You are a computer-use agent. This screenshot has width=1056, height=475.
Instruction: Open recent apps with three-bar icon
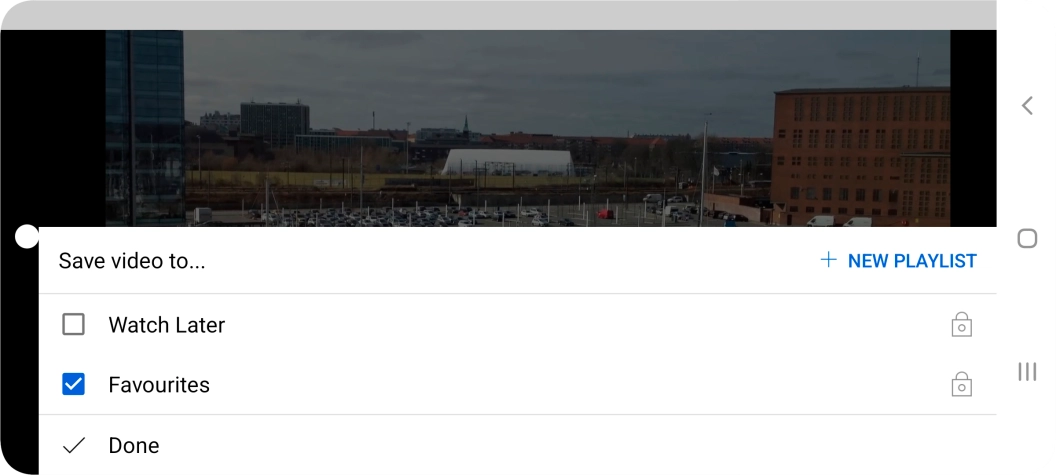(x=1027, y=371)
